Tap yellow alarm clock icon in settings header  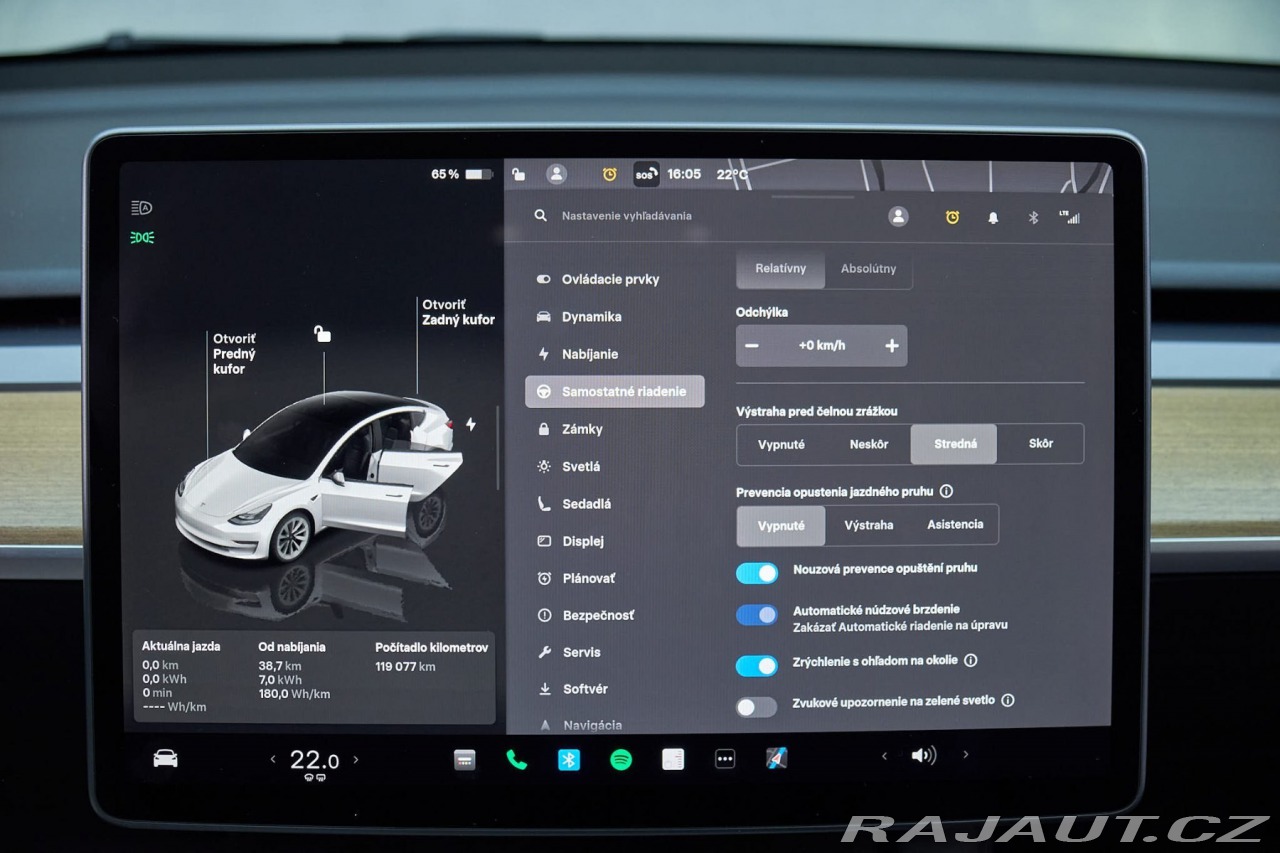pyautogui.click(x=952, y=217)
